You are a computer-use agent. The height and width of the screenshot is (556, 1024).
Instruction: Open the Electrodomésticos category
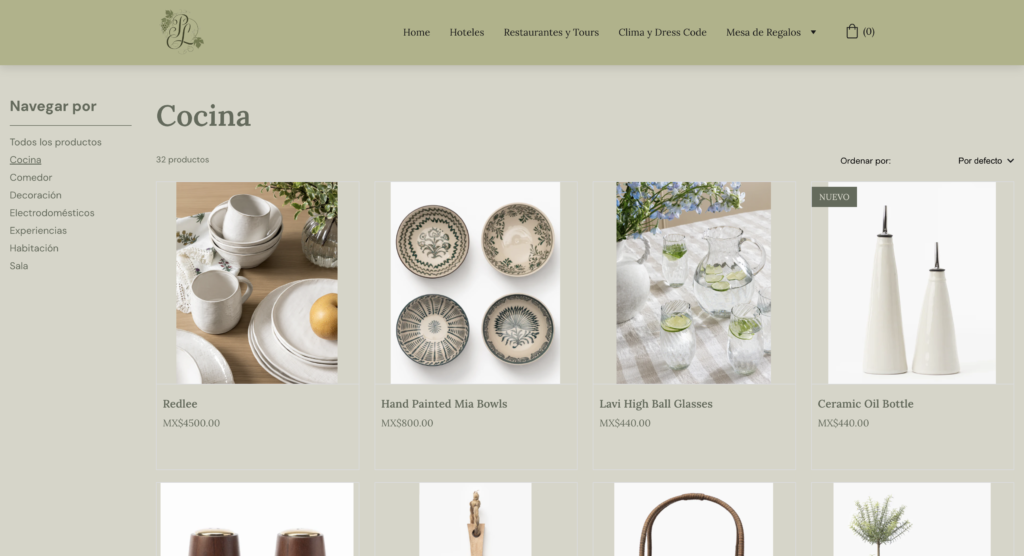pyautogui.click(x=52, y=212)
